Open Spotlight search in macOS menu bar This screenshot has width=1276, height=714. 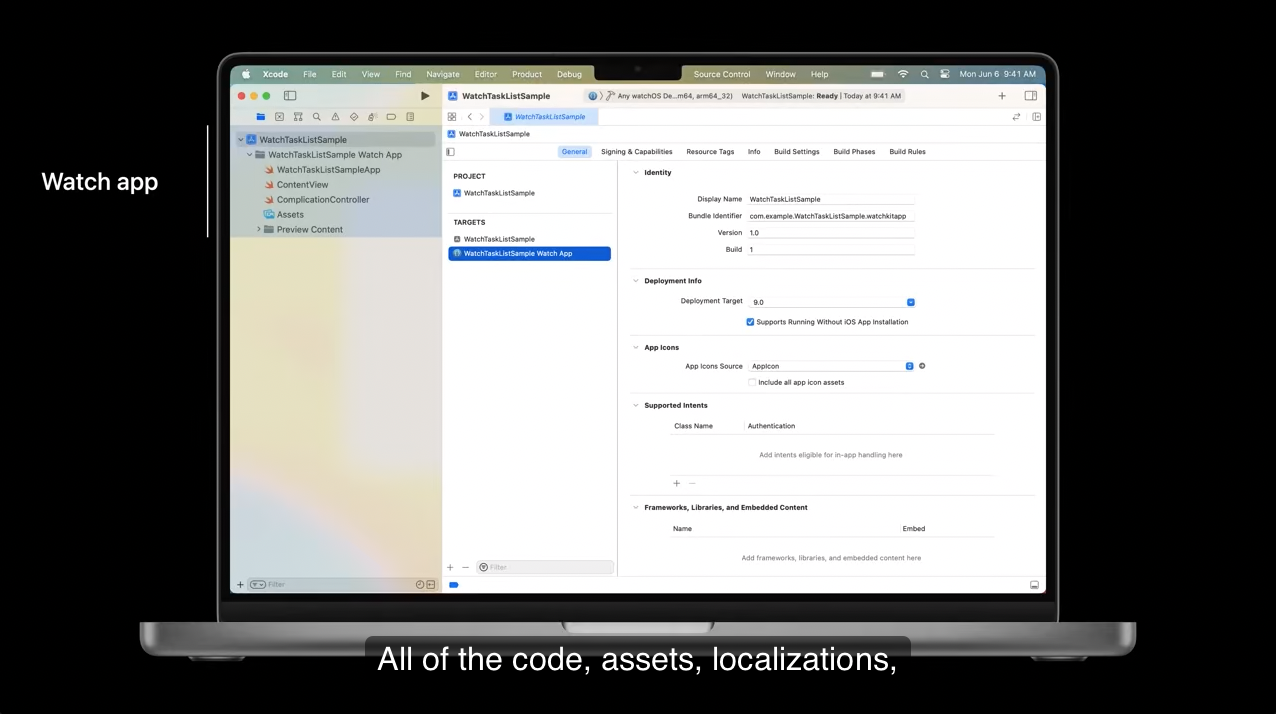tap(924, 74)
